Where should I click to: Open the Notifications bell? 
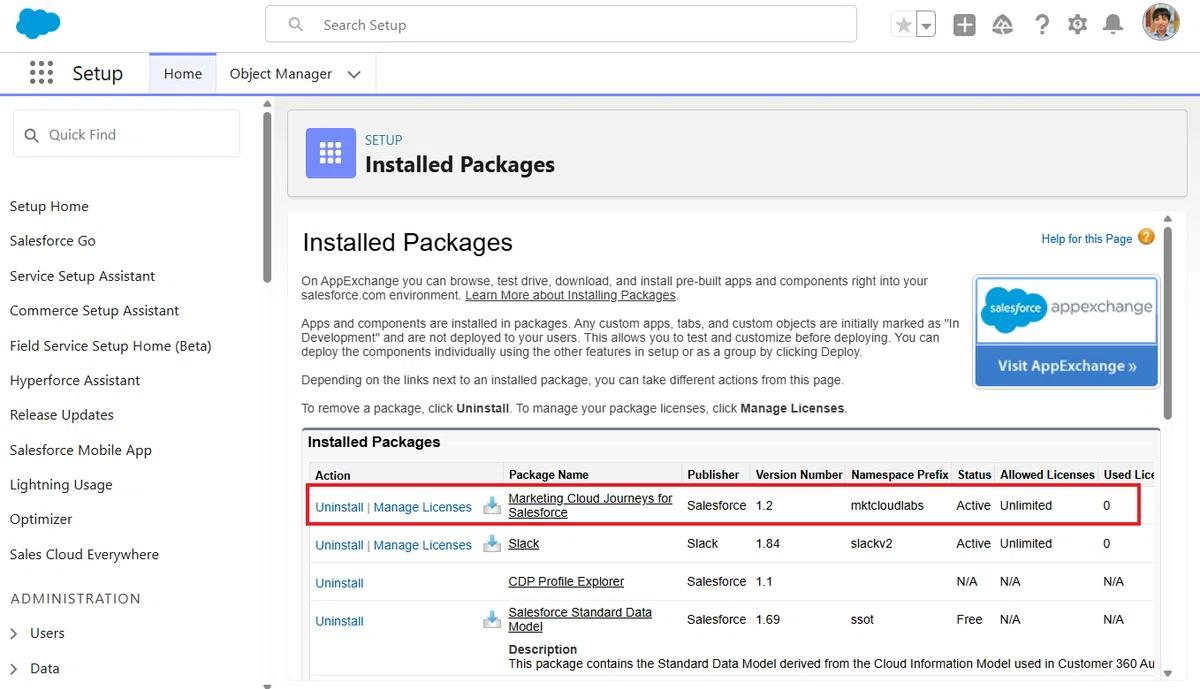pyautogui.click(x=1113, y=25)
